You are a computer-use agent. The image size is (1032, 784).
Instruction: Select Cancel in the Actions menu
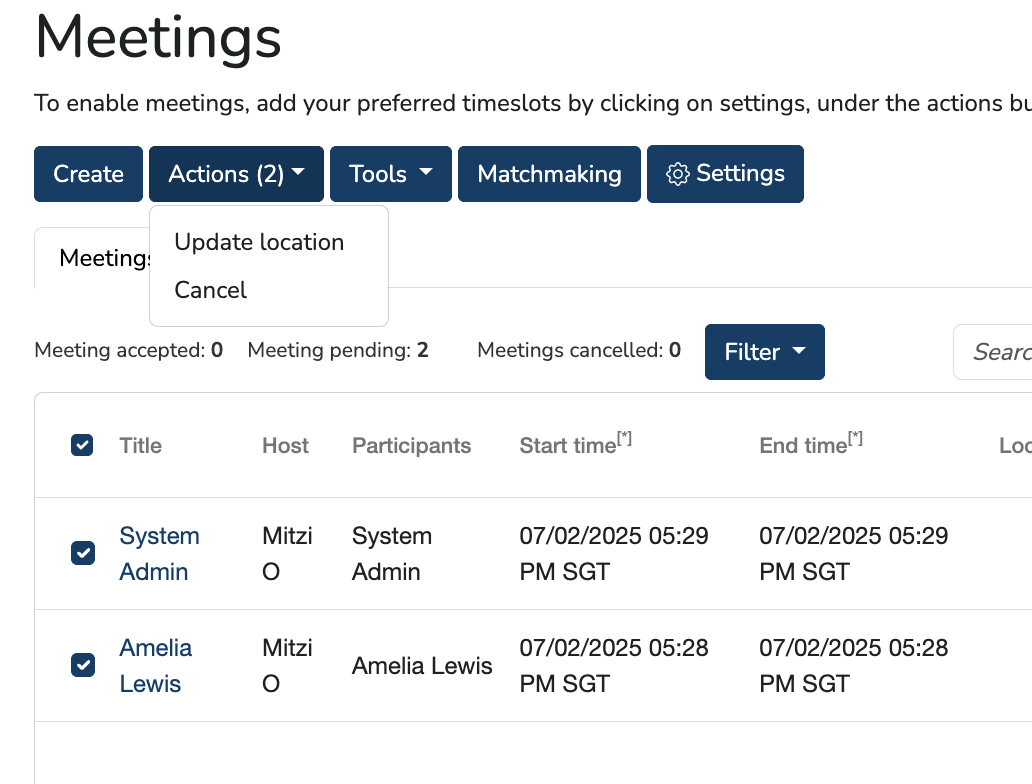210,290
